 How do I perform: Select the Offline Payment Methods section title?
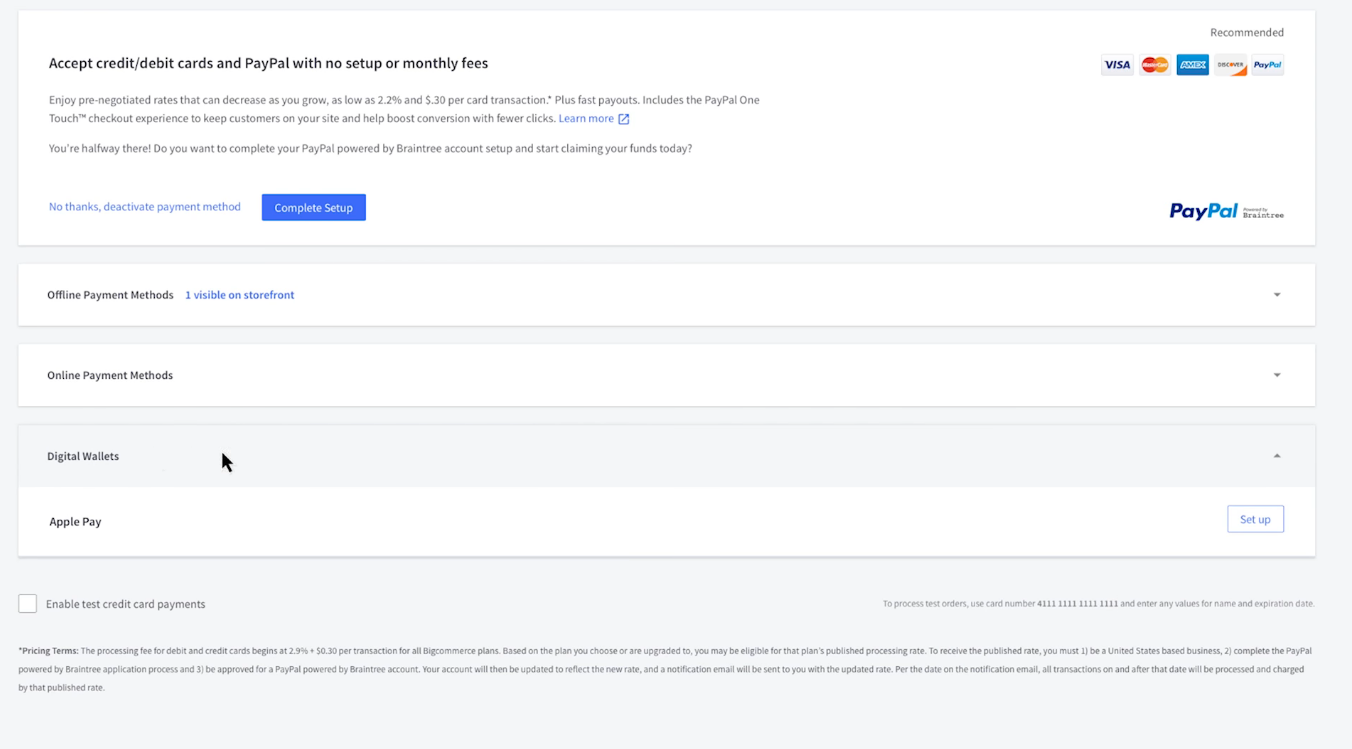(110, 295)
